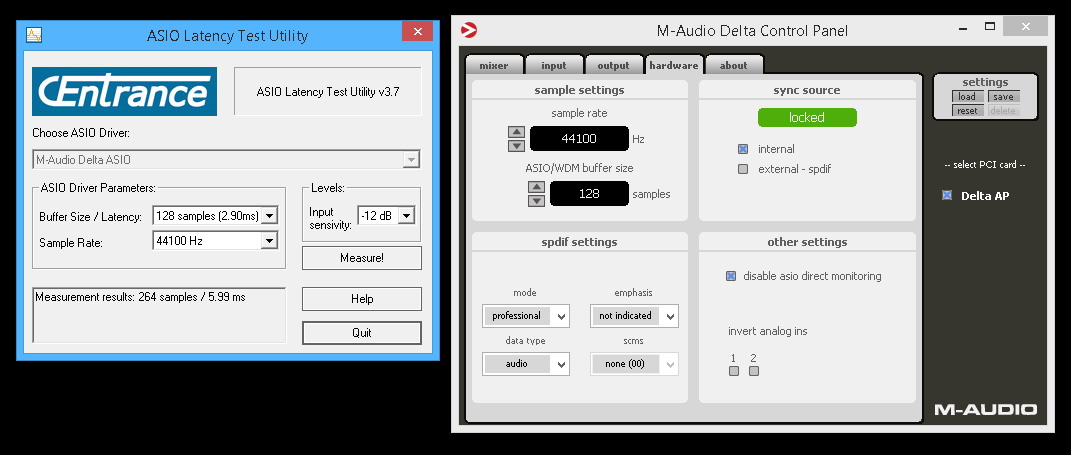Switch to the output tab

[x=613, y=66]
